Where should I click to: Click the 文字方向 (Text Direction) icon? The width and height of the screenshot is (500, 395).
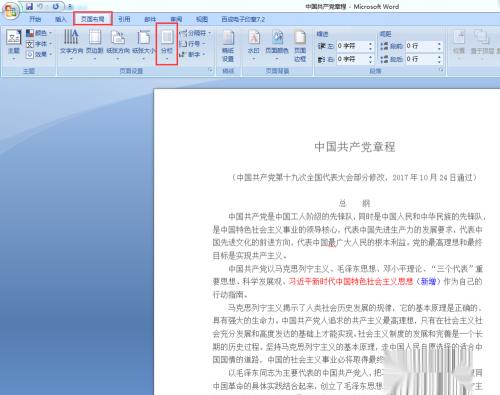point(71,37)
